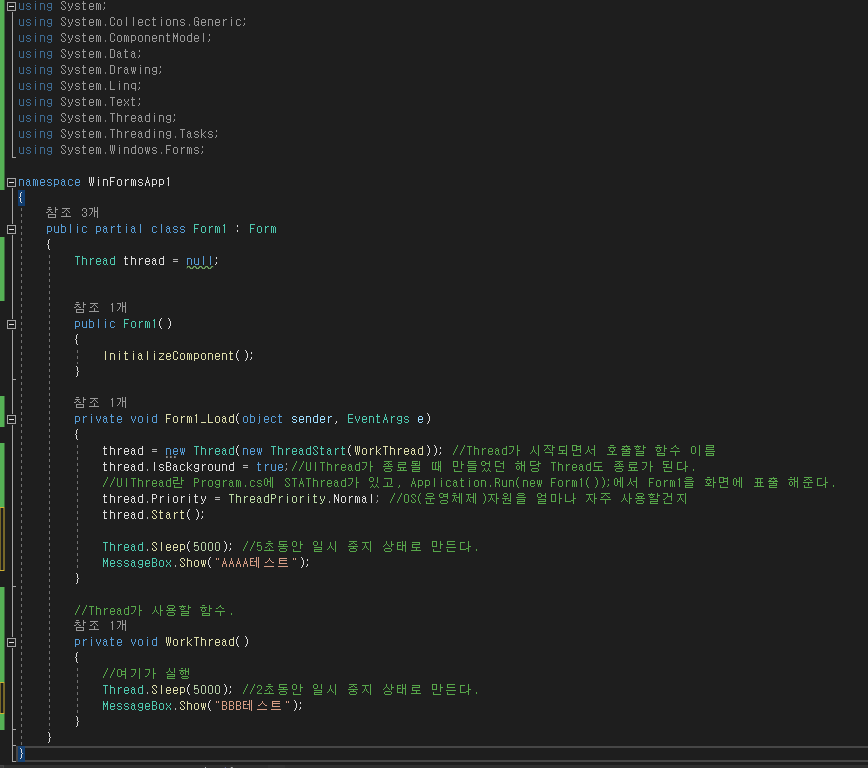Click the '//2초동안 일시 중지' comment
Screen dimensions: 868x768
click(x=360, y=690)
